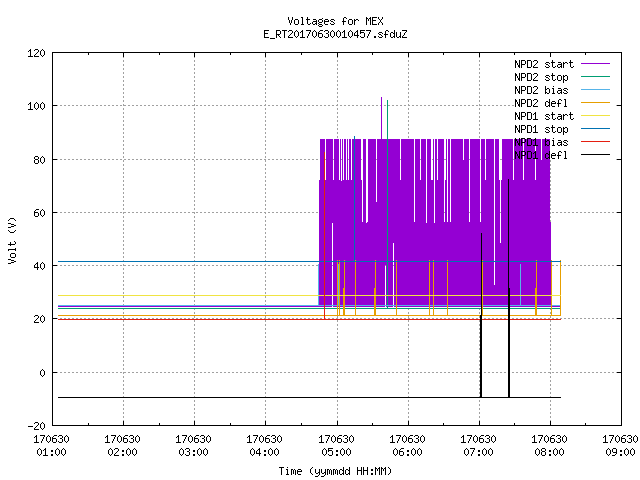Click the orange NPD2 defl legend line
The height and width of the screenshot is (480, 640).
[595, 102]
